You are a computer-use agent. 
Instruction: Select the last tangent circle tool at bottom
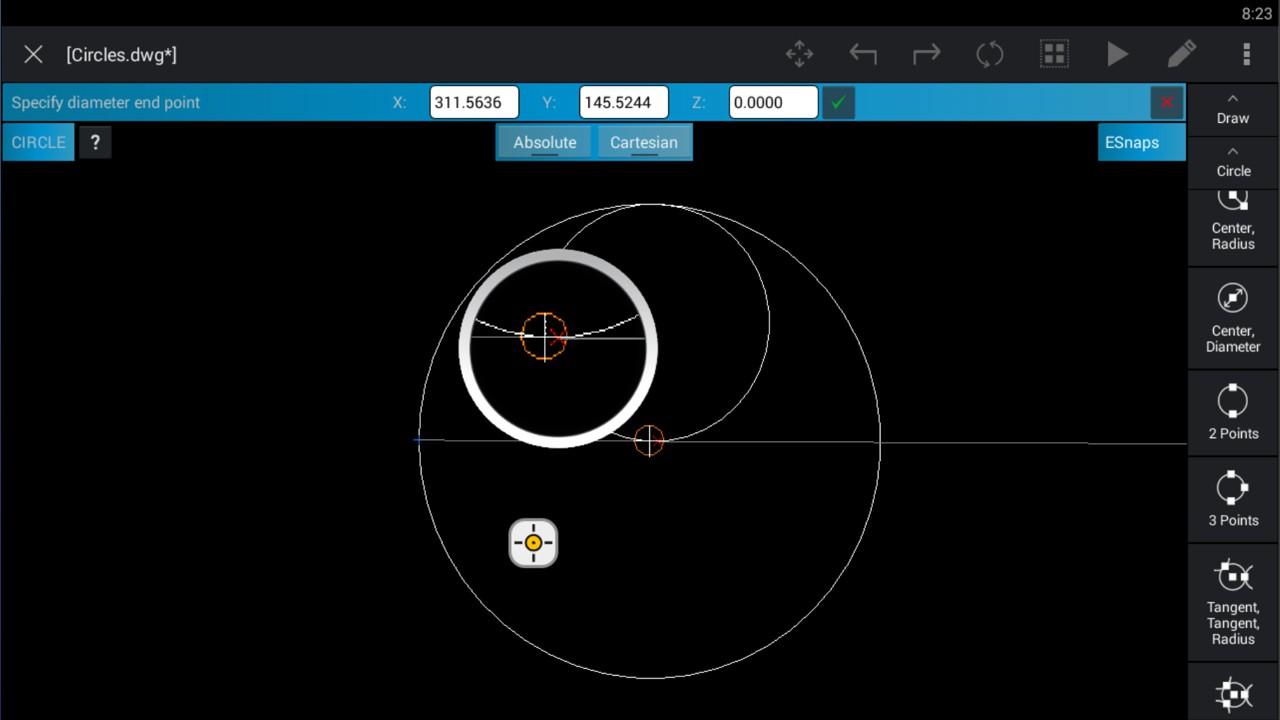click(1233, 692)
